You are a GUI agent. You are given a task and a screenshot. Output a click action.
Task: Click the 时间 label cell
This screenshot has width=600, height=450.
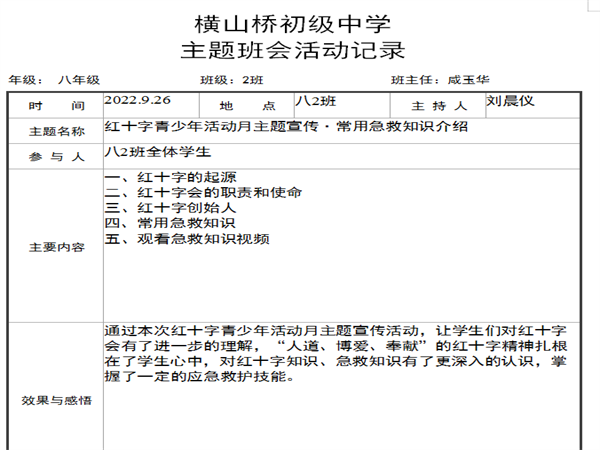click(x=56, y=105)
